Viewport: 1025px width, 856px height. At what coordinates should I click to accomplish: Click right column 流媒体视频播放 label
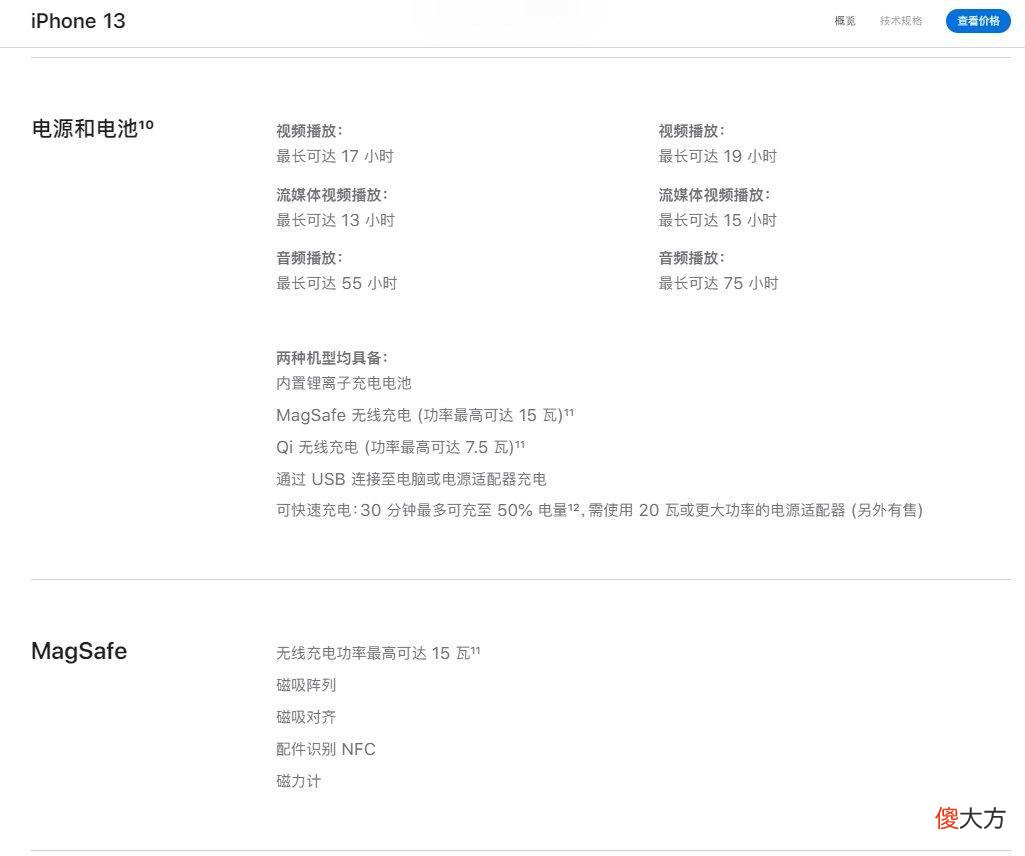click(714, 195)
